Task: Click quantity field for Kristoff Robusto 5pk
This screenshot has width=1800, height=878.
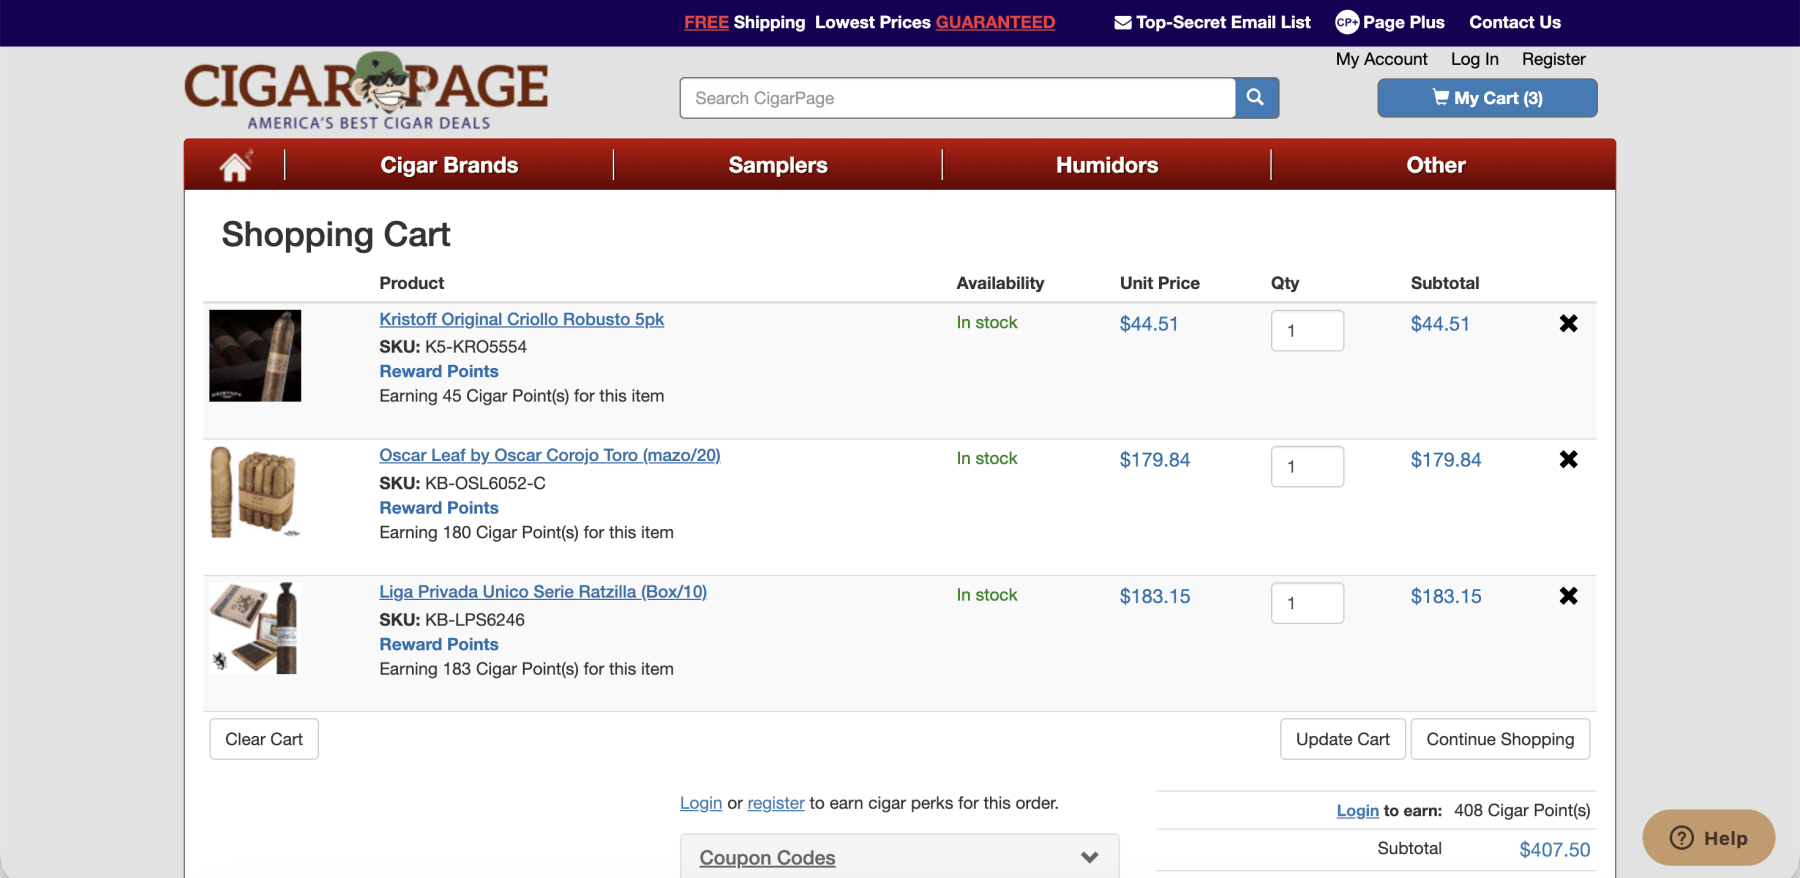Action: [x=1307, y=331]
